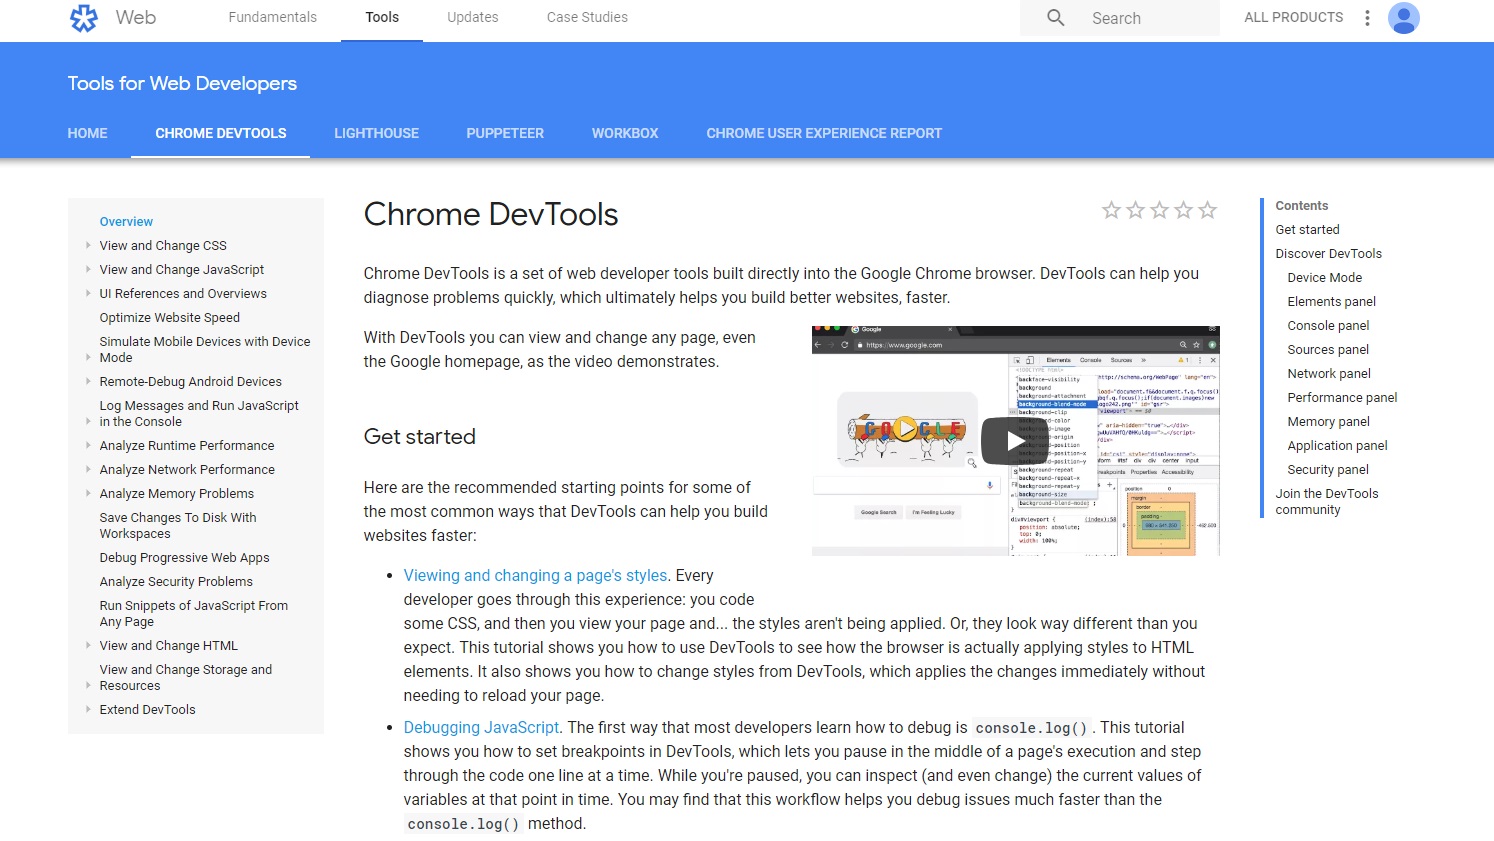
Task: Follow the Viewing and changing a page's styles link
Action: (x=535, y=575)
